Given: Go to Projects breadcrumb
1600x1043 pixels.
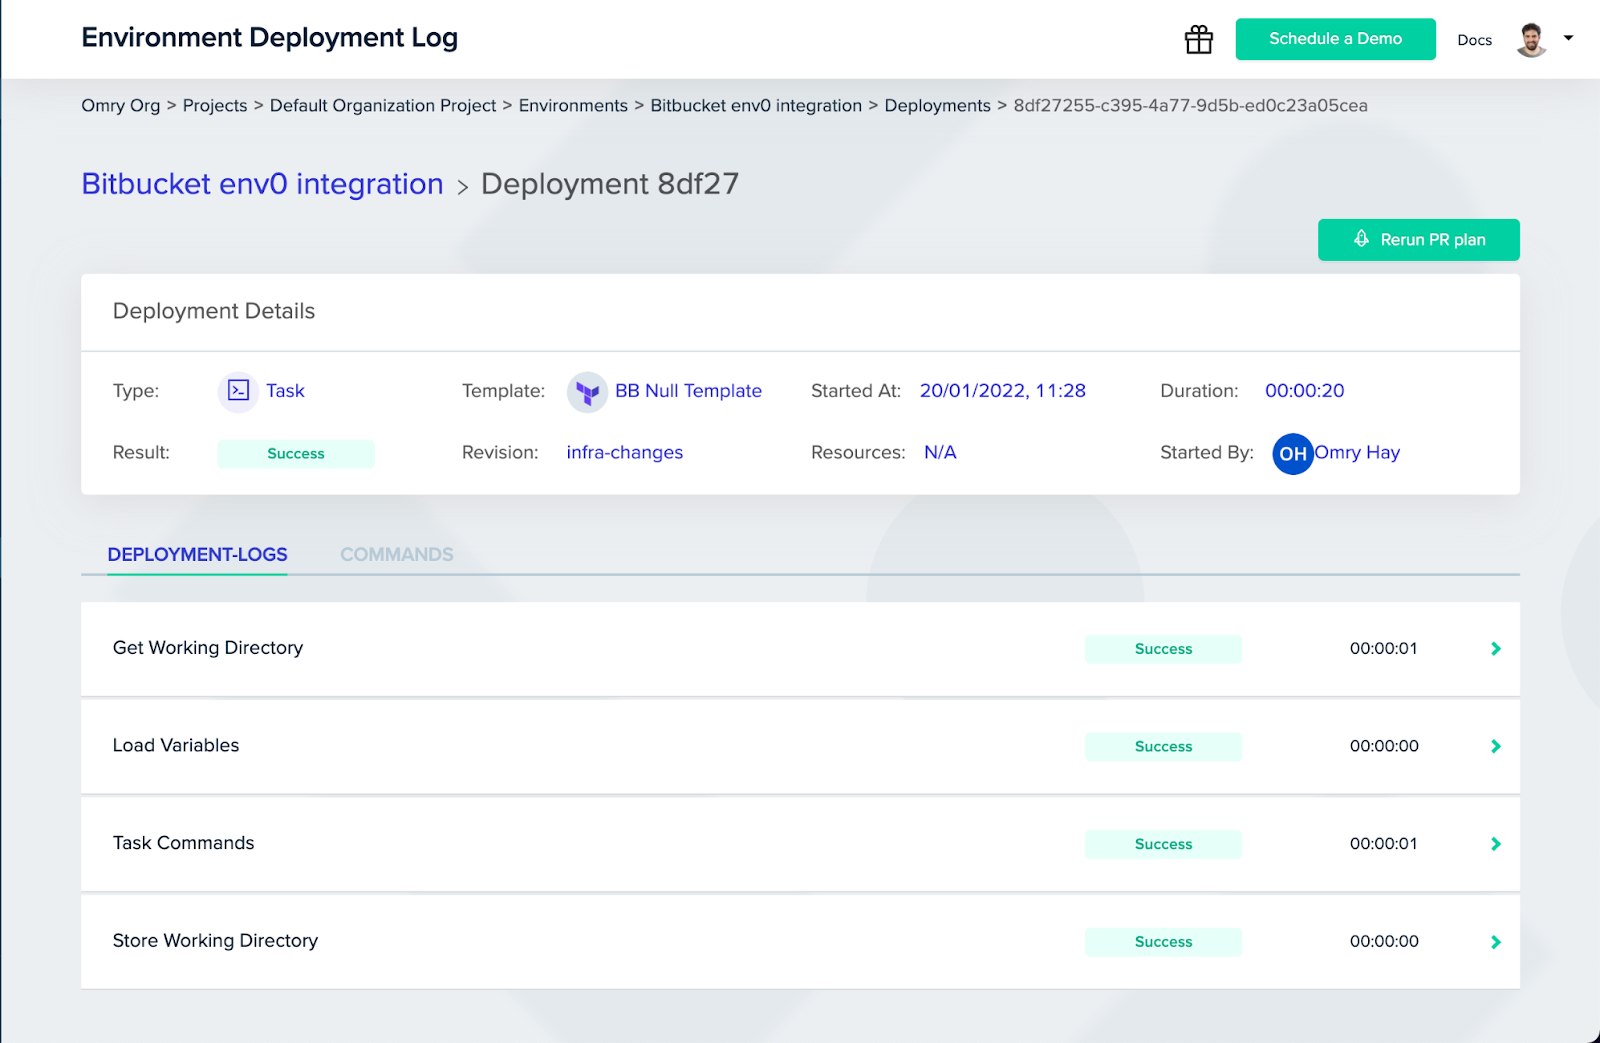Looking at the screenshot, I should [x=215, y=106].
